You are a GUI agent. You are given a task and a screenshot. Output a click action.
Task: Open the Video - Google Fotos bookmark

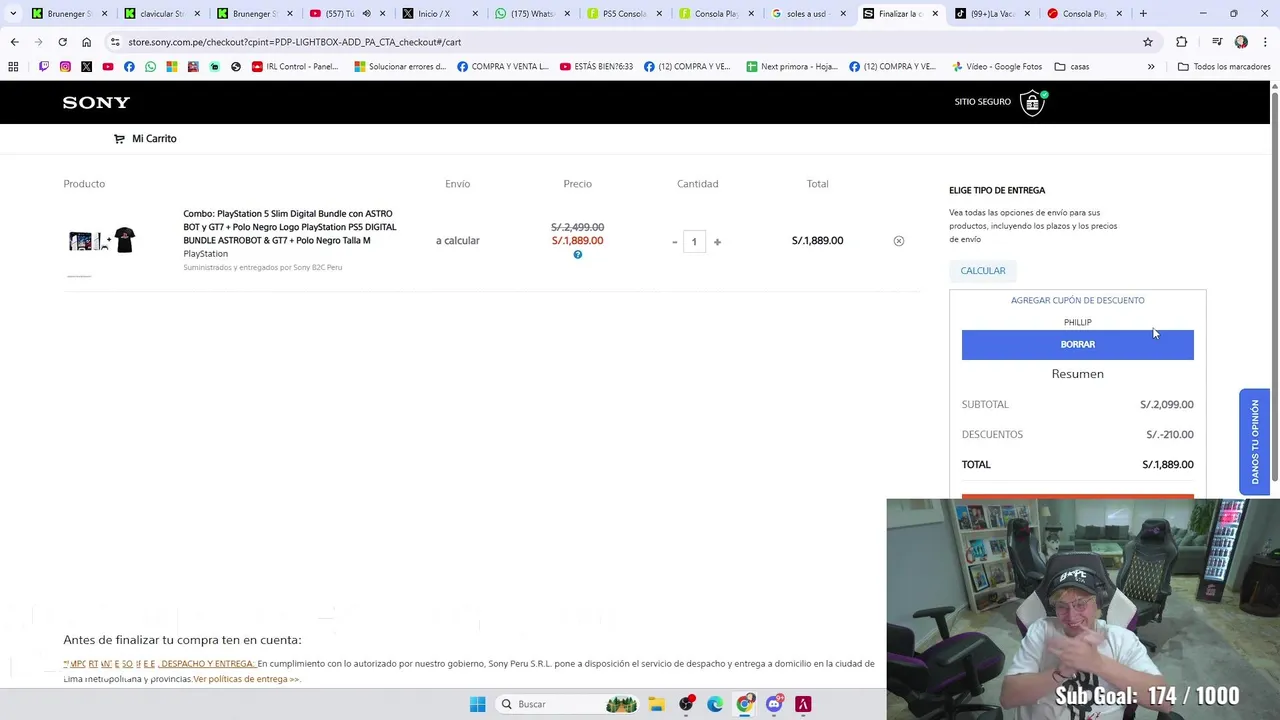pos(996,67)
